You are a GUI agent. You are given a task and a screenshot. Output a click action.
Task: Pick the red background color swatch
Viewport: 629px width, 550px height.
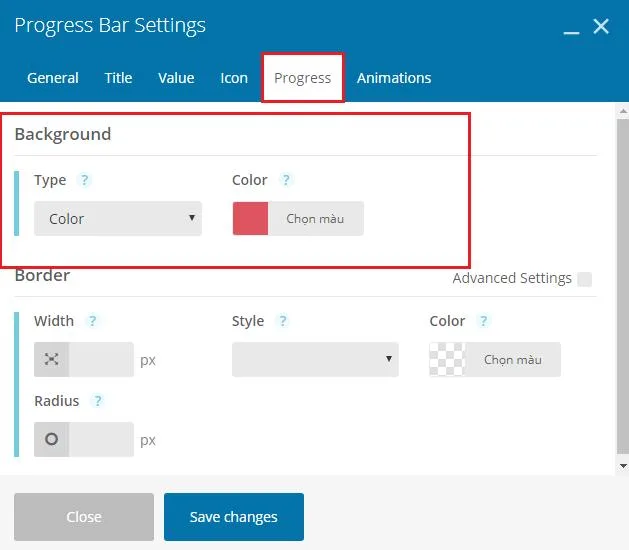(250, 219)
